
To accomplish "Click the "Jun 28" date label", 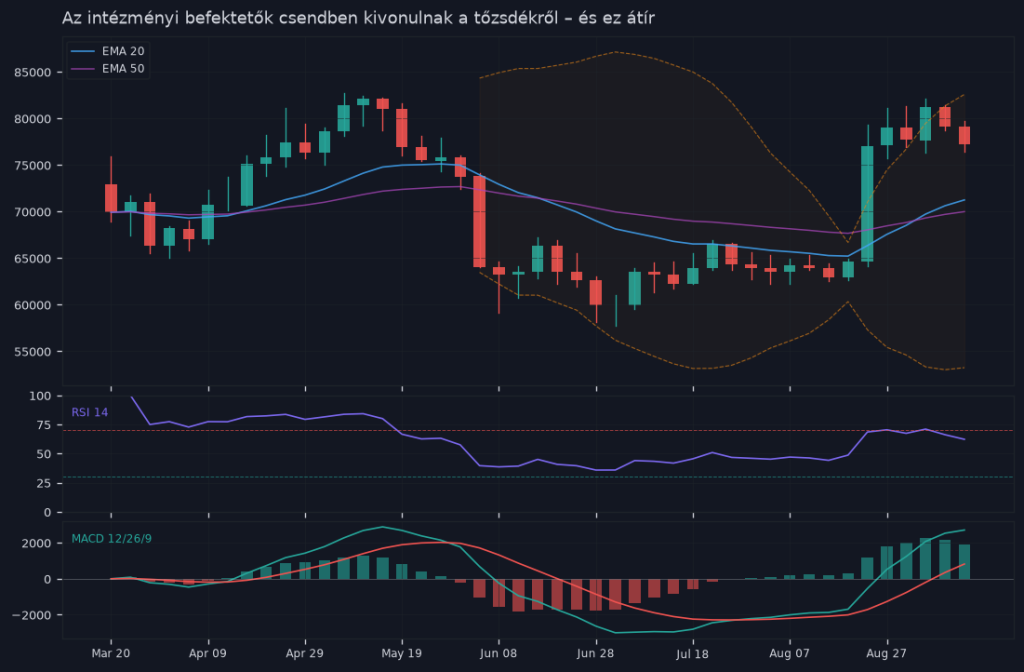I will (x=596, y=653).
